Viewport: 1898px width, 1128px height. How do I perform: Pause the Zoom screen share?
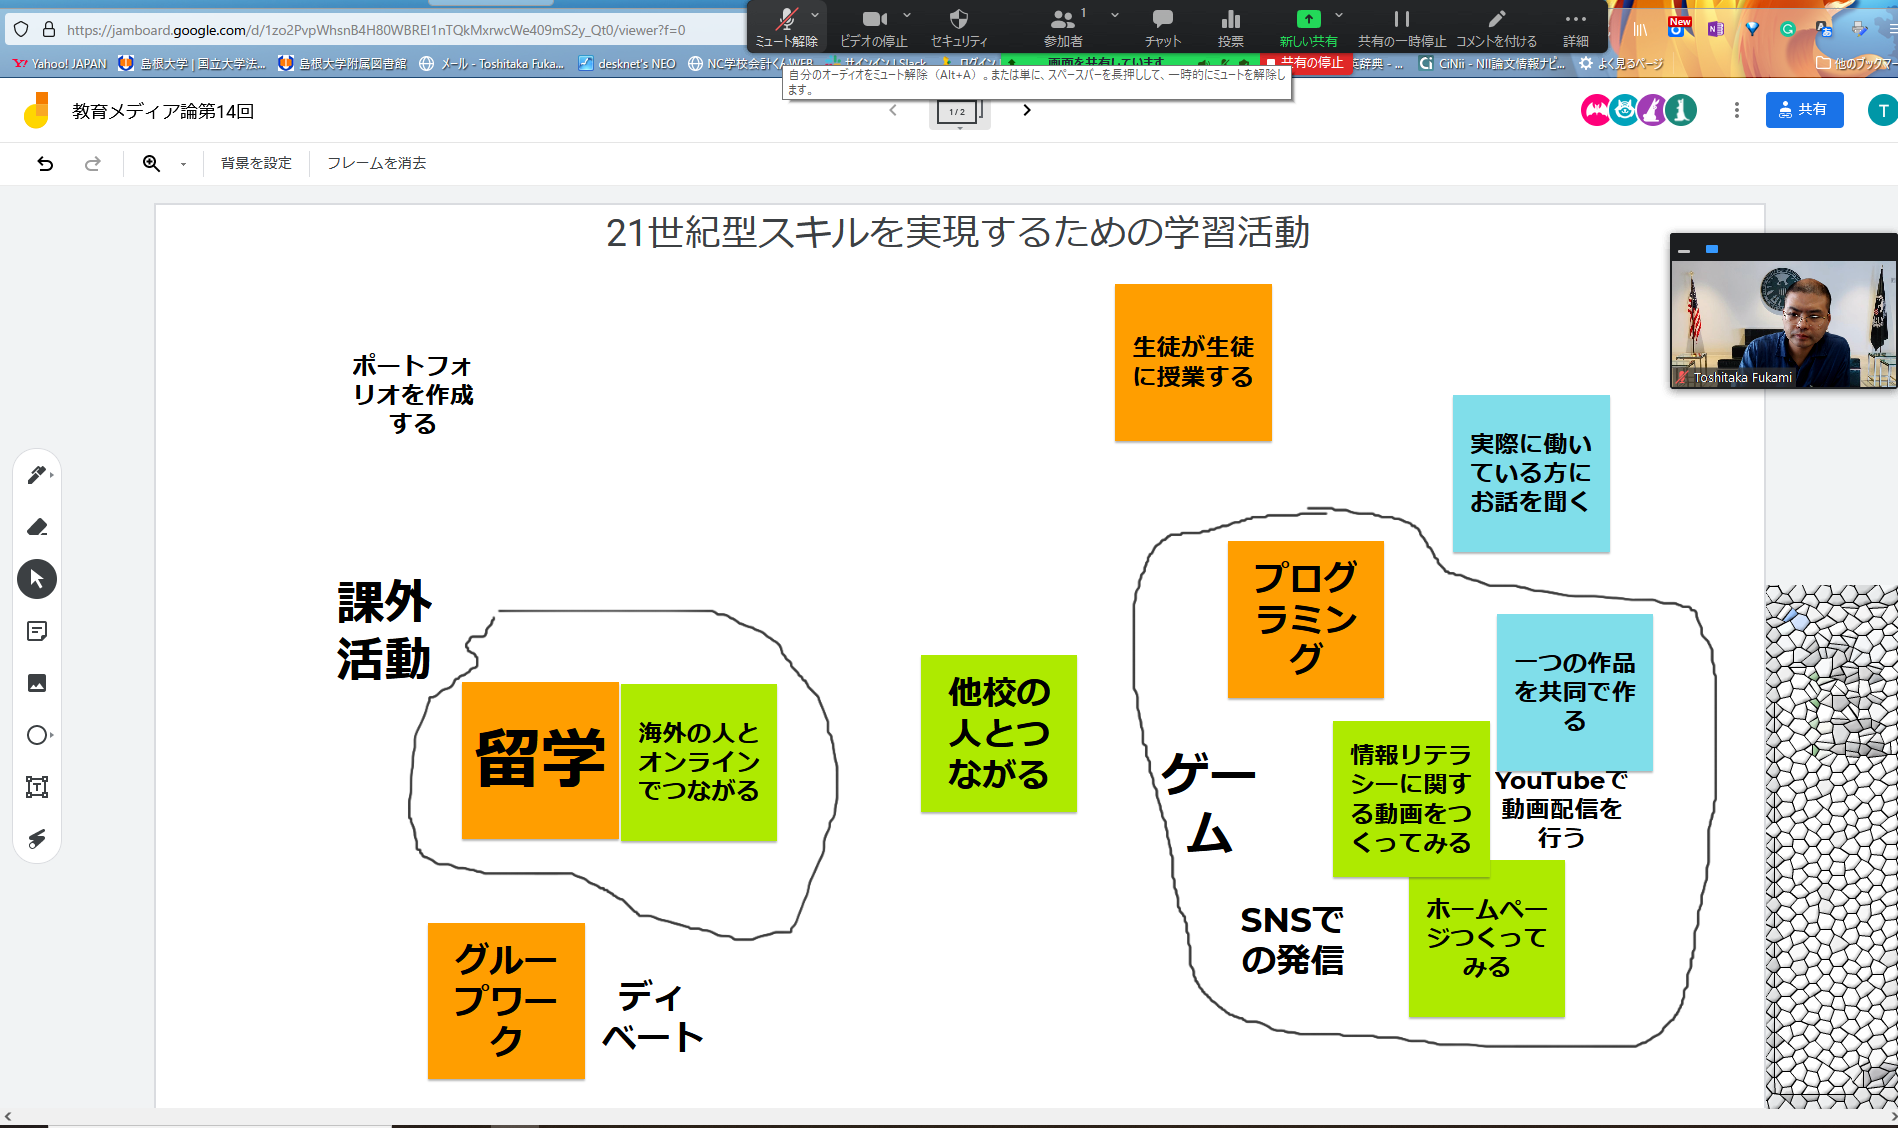click(1401, 26)
